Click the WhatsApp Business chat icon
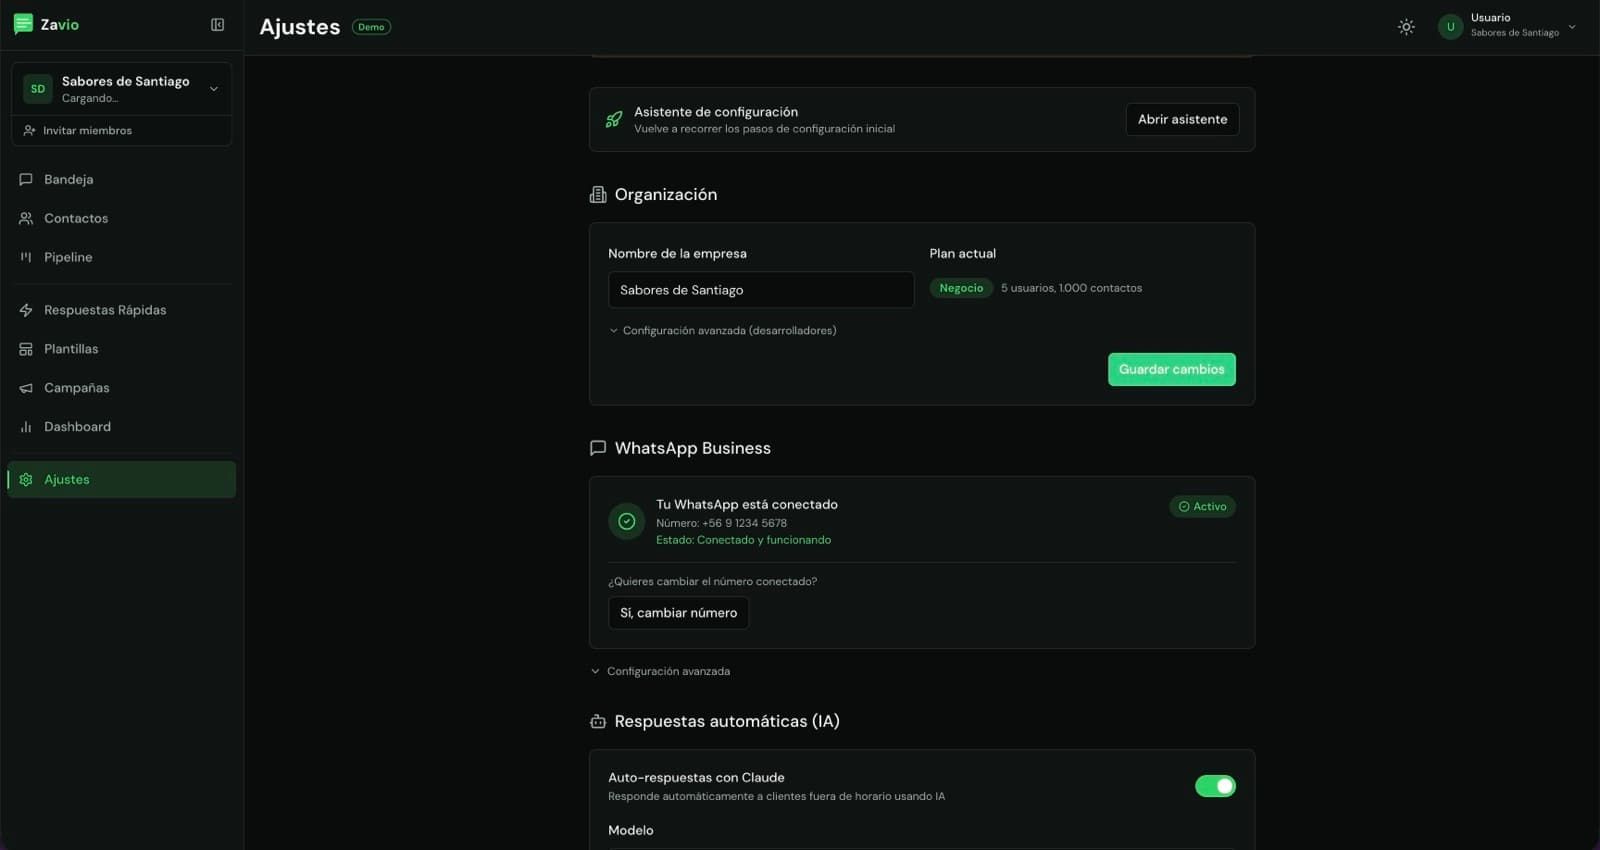This screenshot has width=1600, height=850. click(598, 448)
